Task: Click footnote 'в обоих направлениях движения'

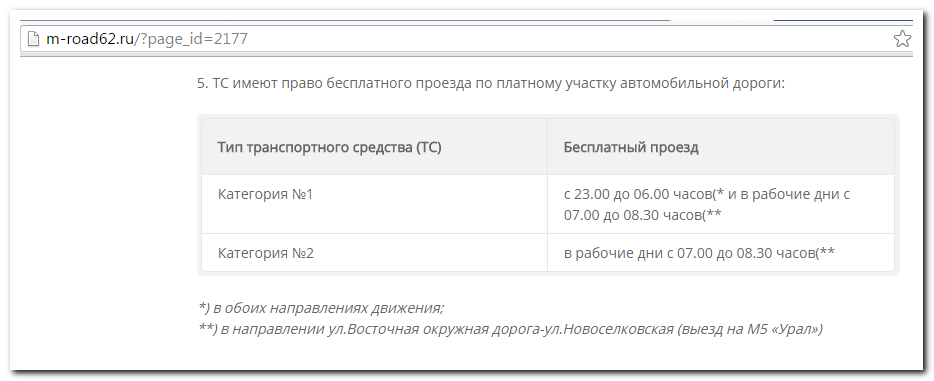Action: pos(328,308)
